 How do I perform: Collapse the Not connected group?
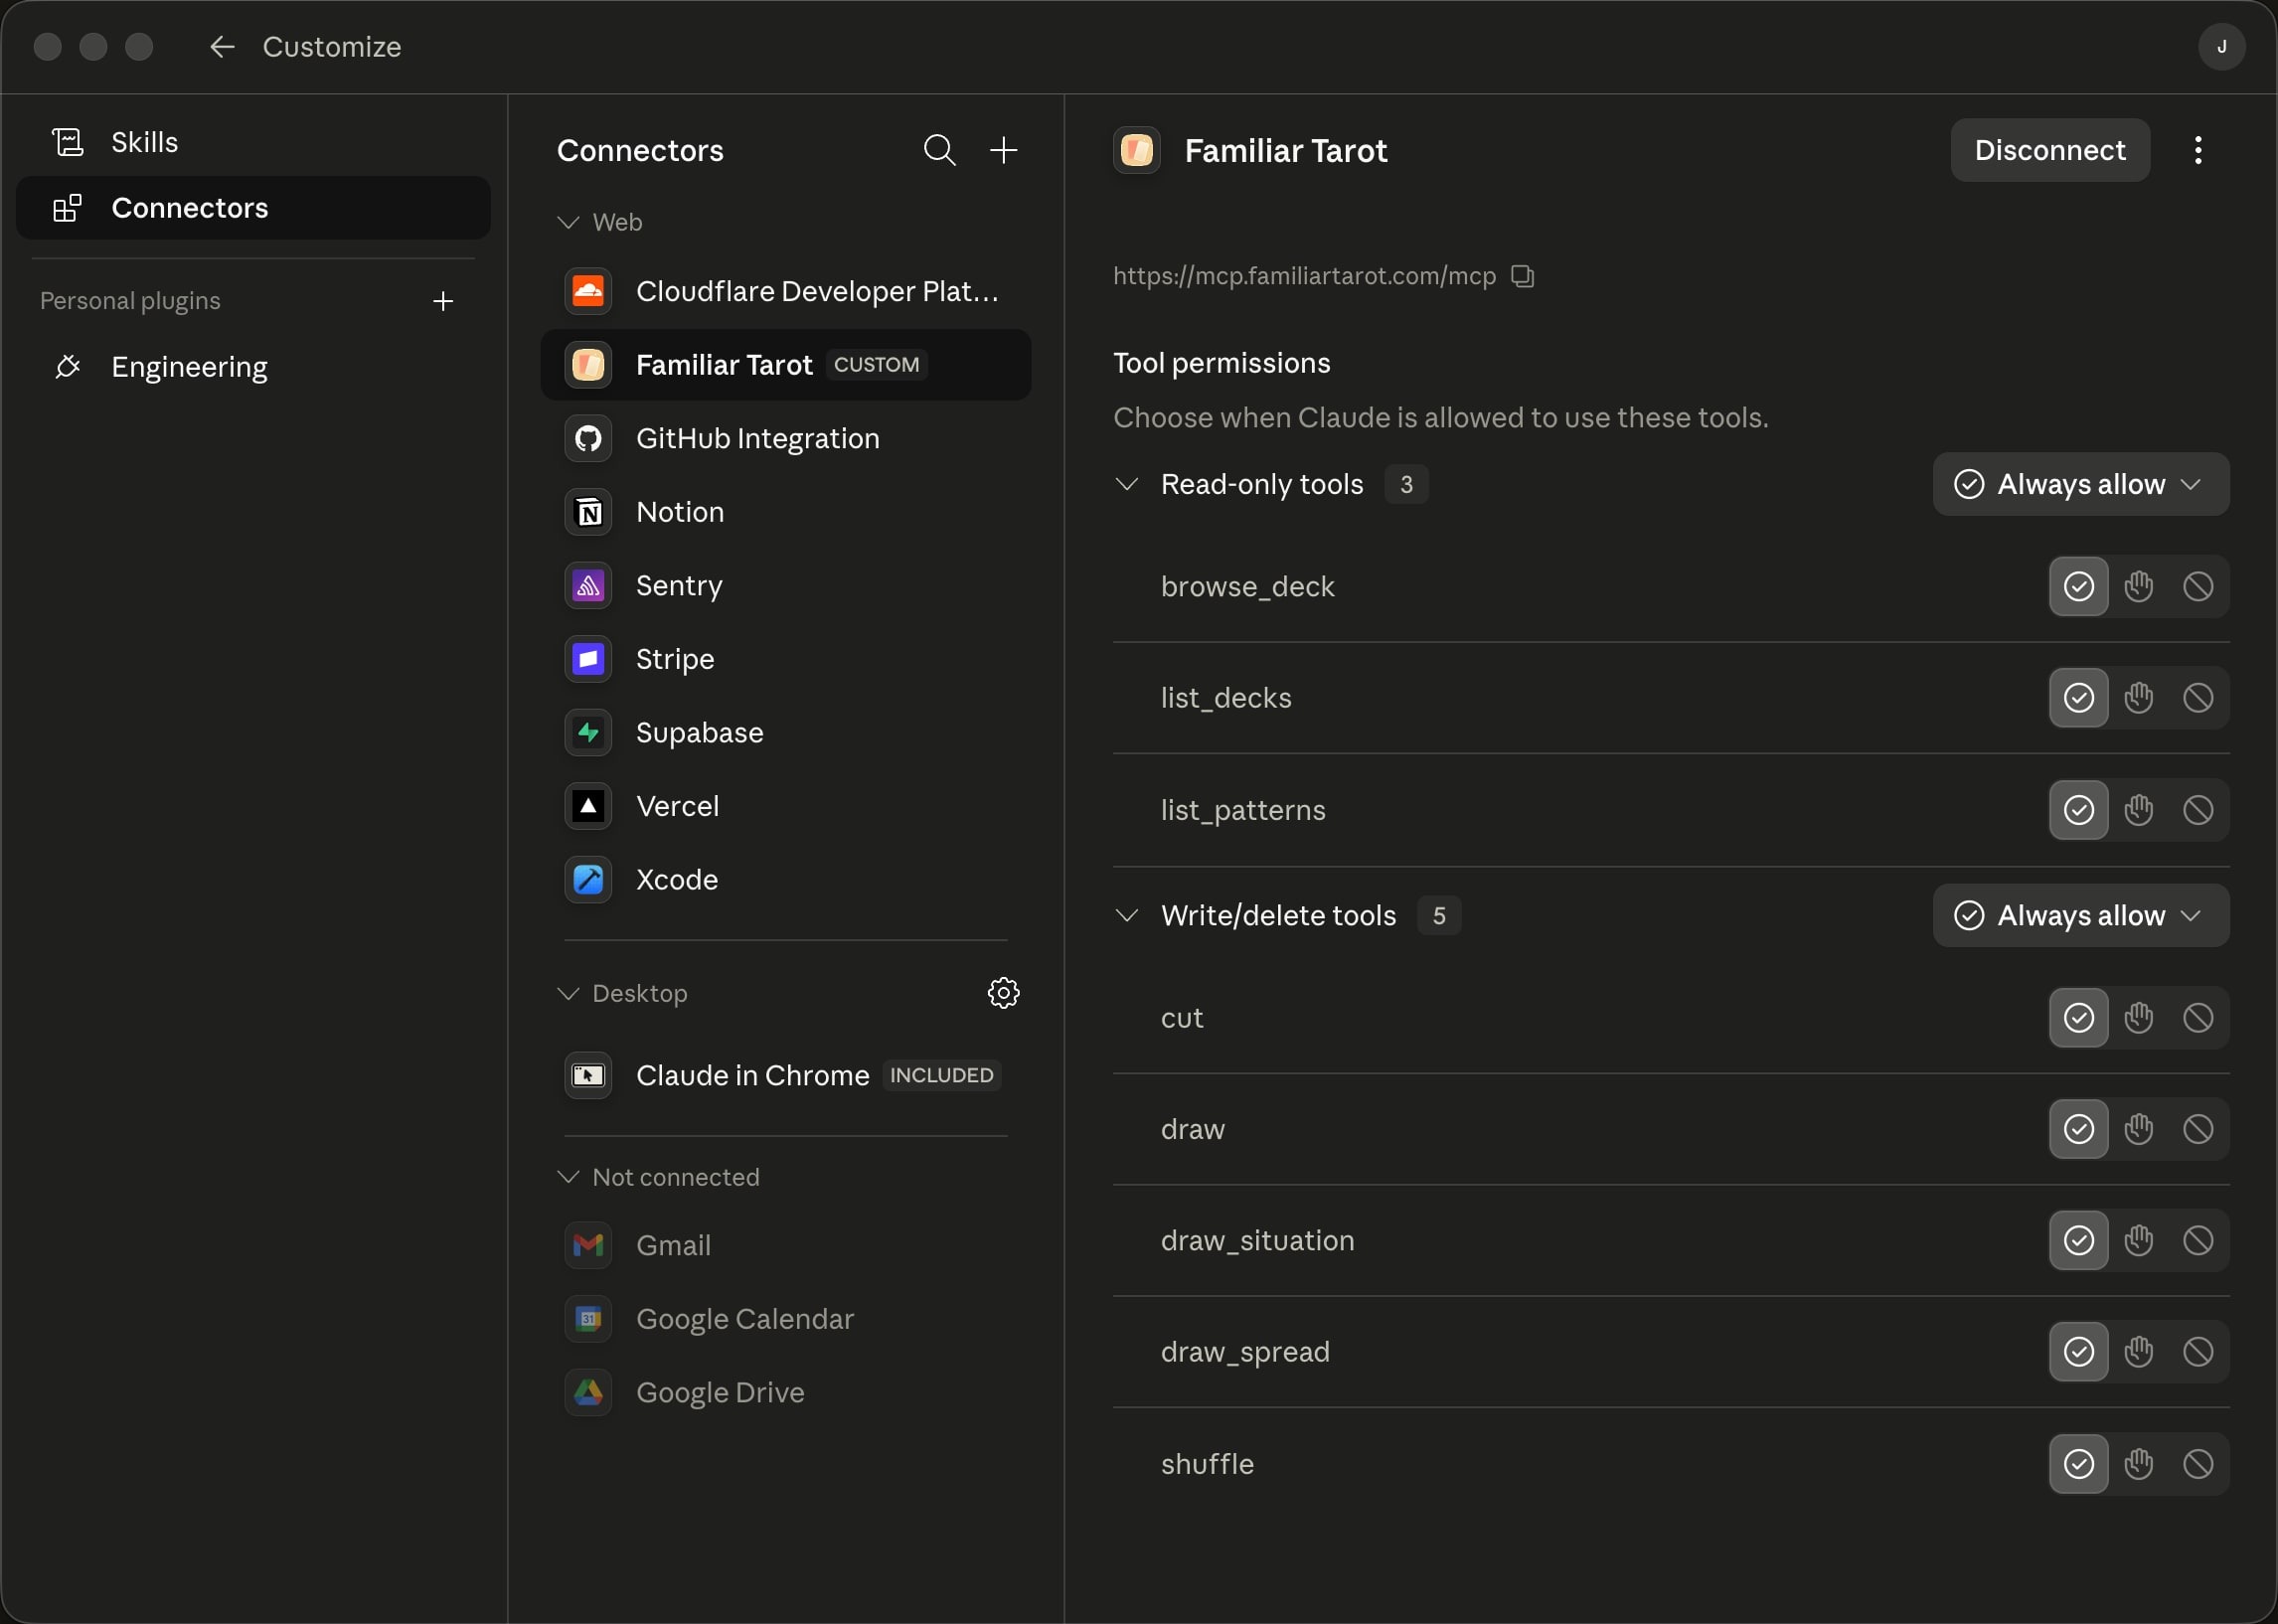[x=568, y=1177]
